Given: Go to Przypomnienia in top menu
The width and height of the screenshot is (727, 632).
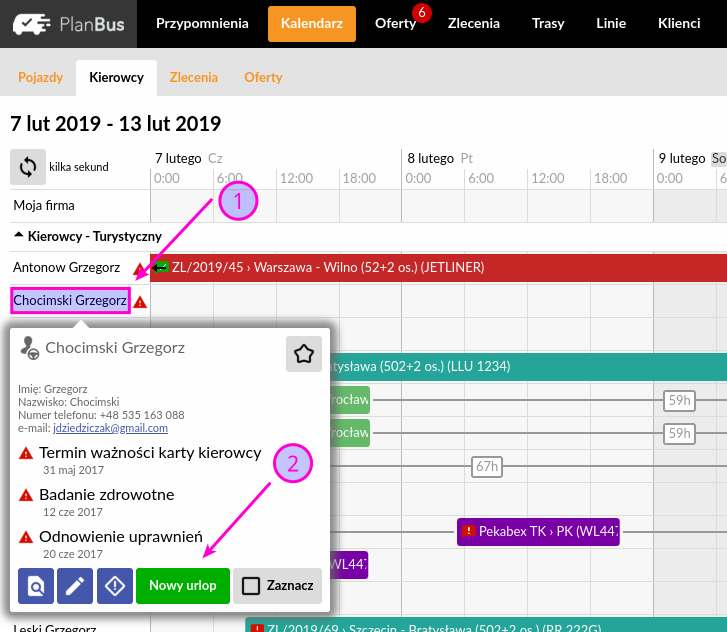Looking at the screenshot, I should coord(202,23).
